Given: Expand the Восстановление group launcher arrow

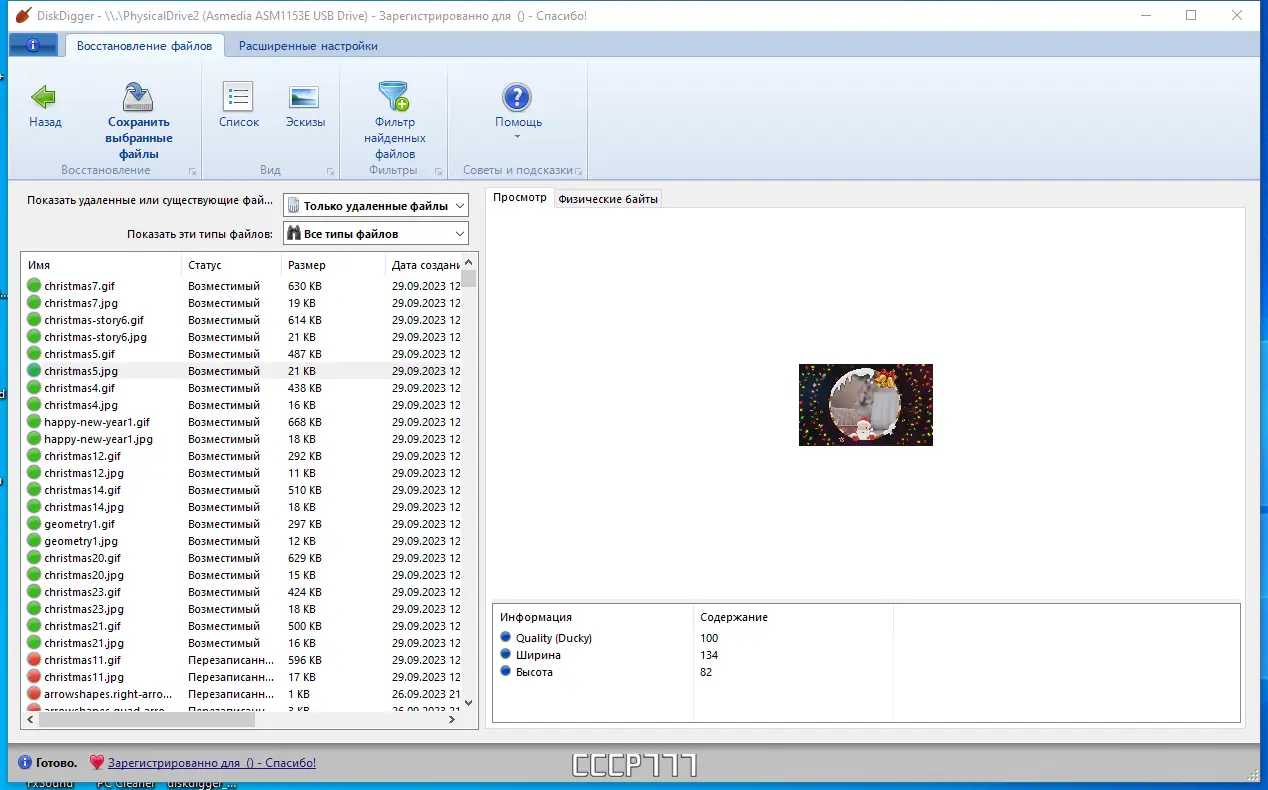Looking at the screenshot, I should coord(192,171).
